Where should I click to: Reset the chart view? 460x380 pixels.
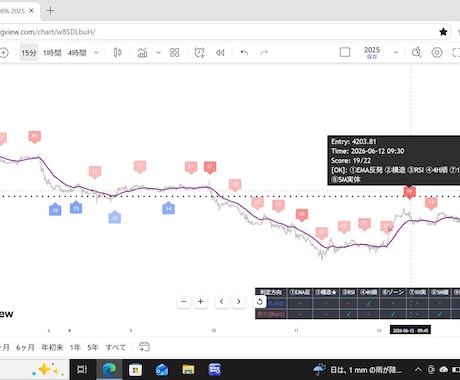[260, 302]
